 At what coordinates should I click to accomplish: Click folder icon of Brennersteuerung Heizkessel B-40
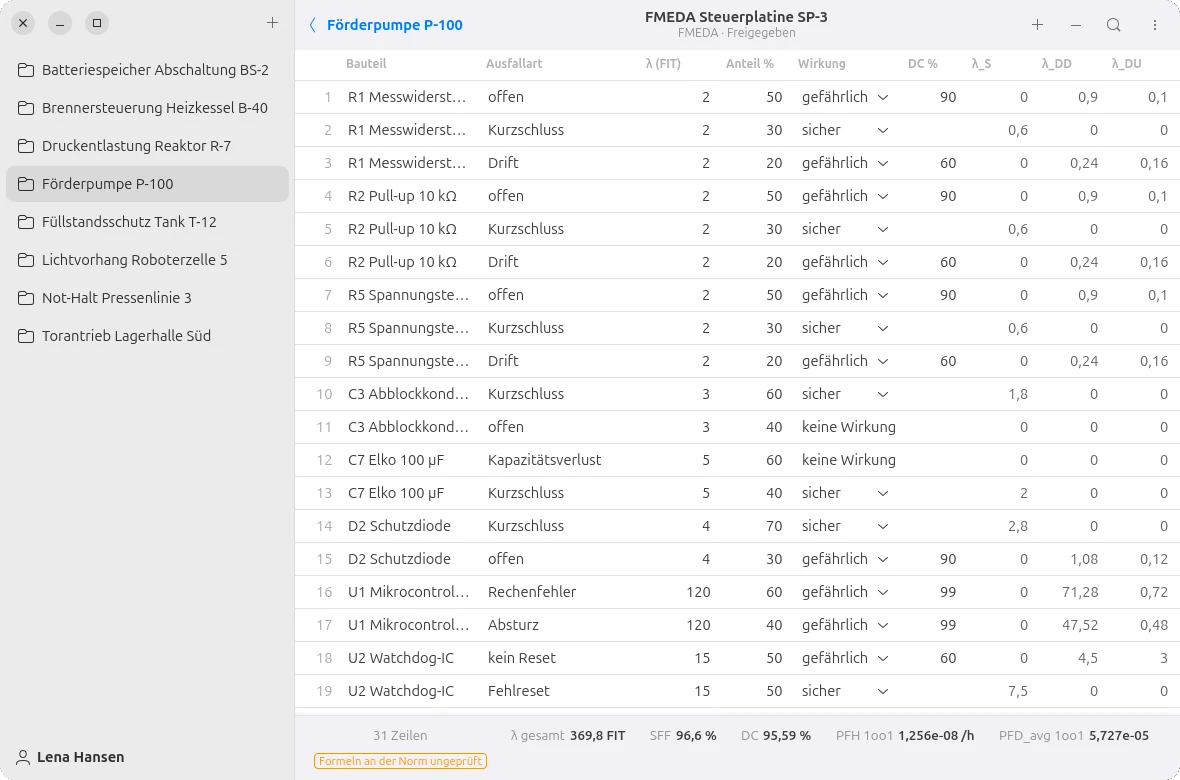coord(26,108)
